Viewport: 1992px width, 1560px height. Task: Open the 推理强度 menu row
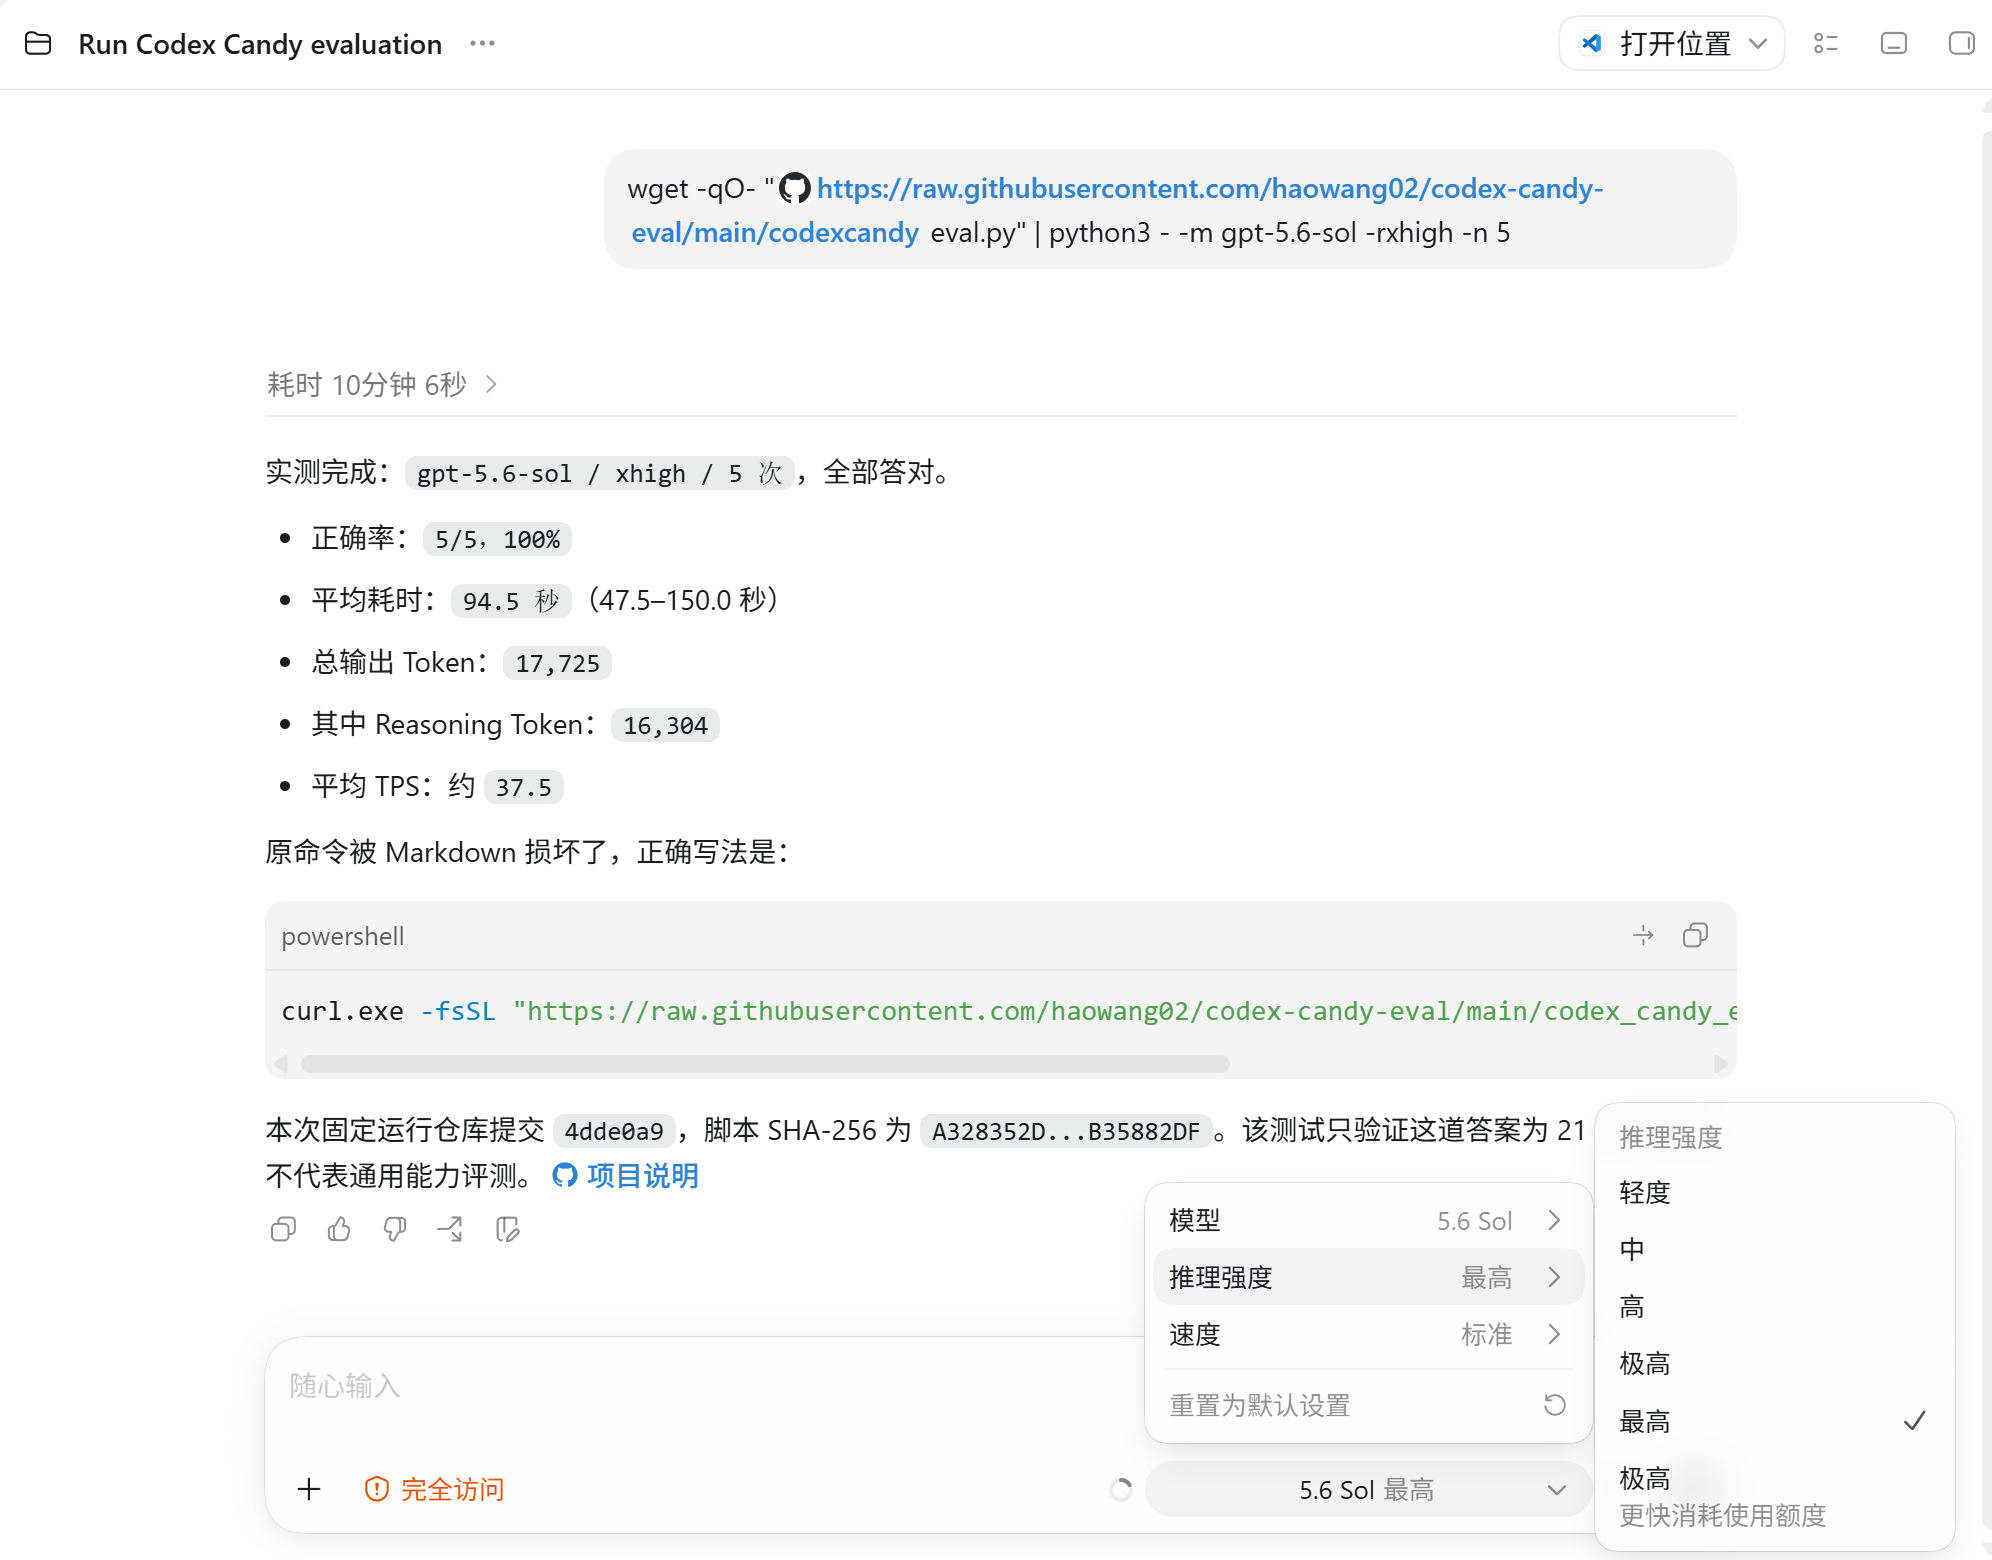(x=1368, y=1277)
